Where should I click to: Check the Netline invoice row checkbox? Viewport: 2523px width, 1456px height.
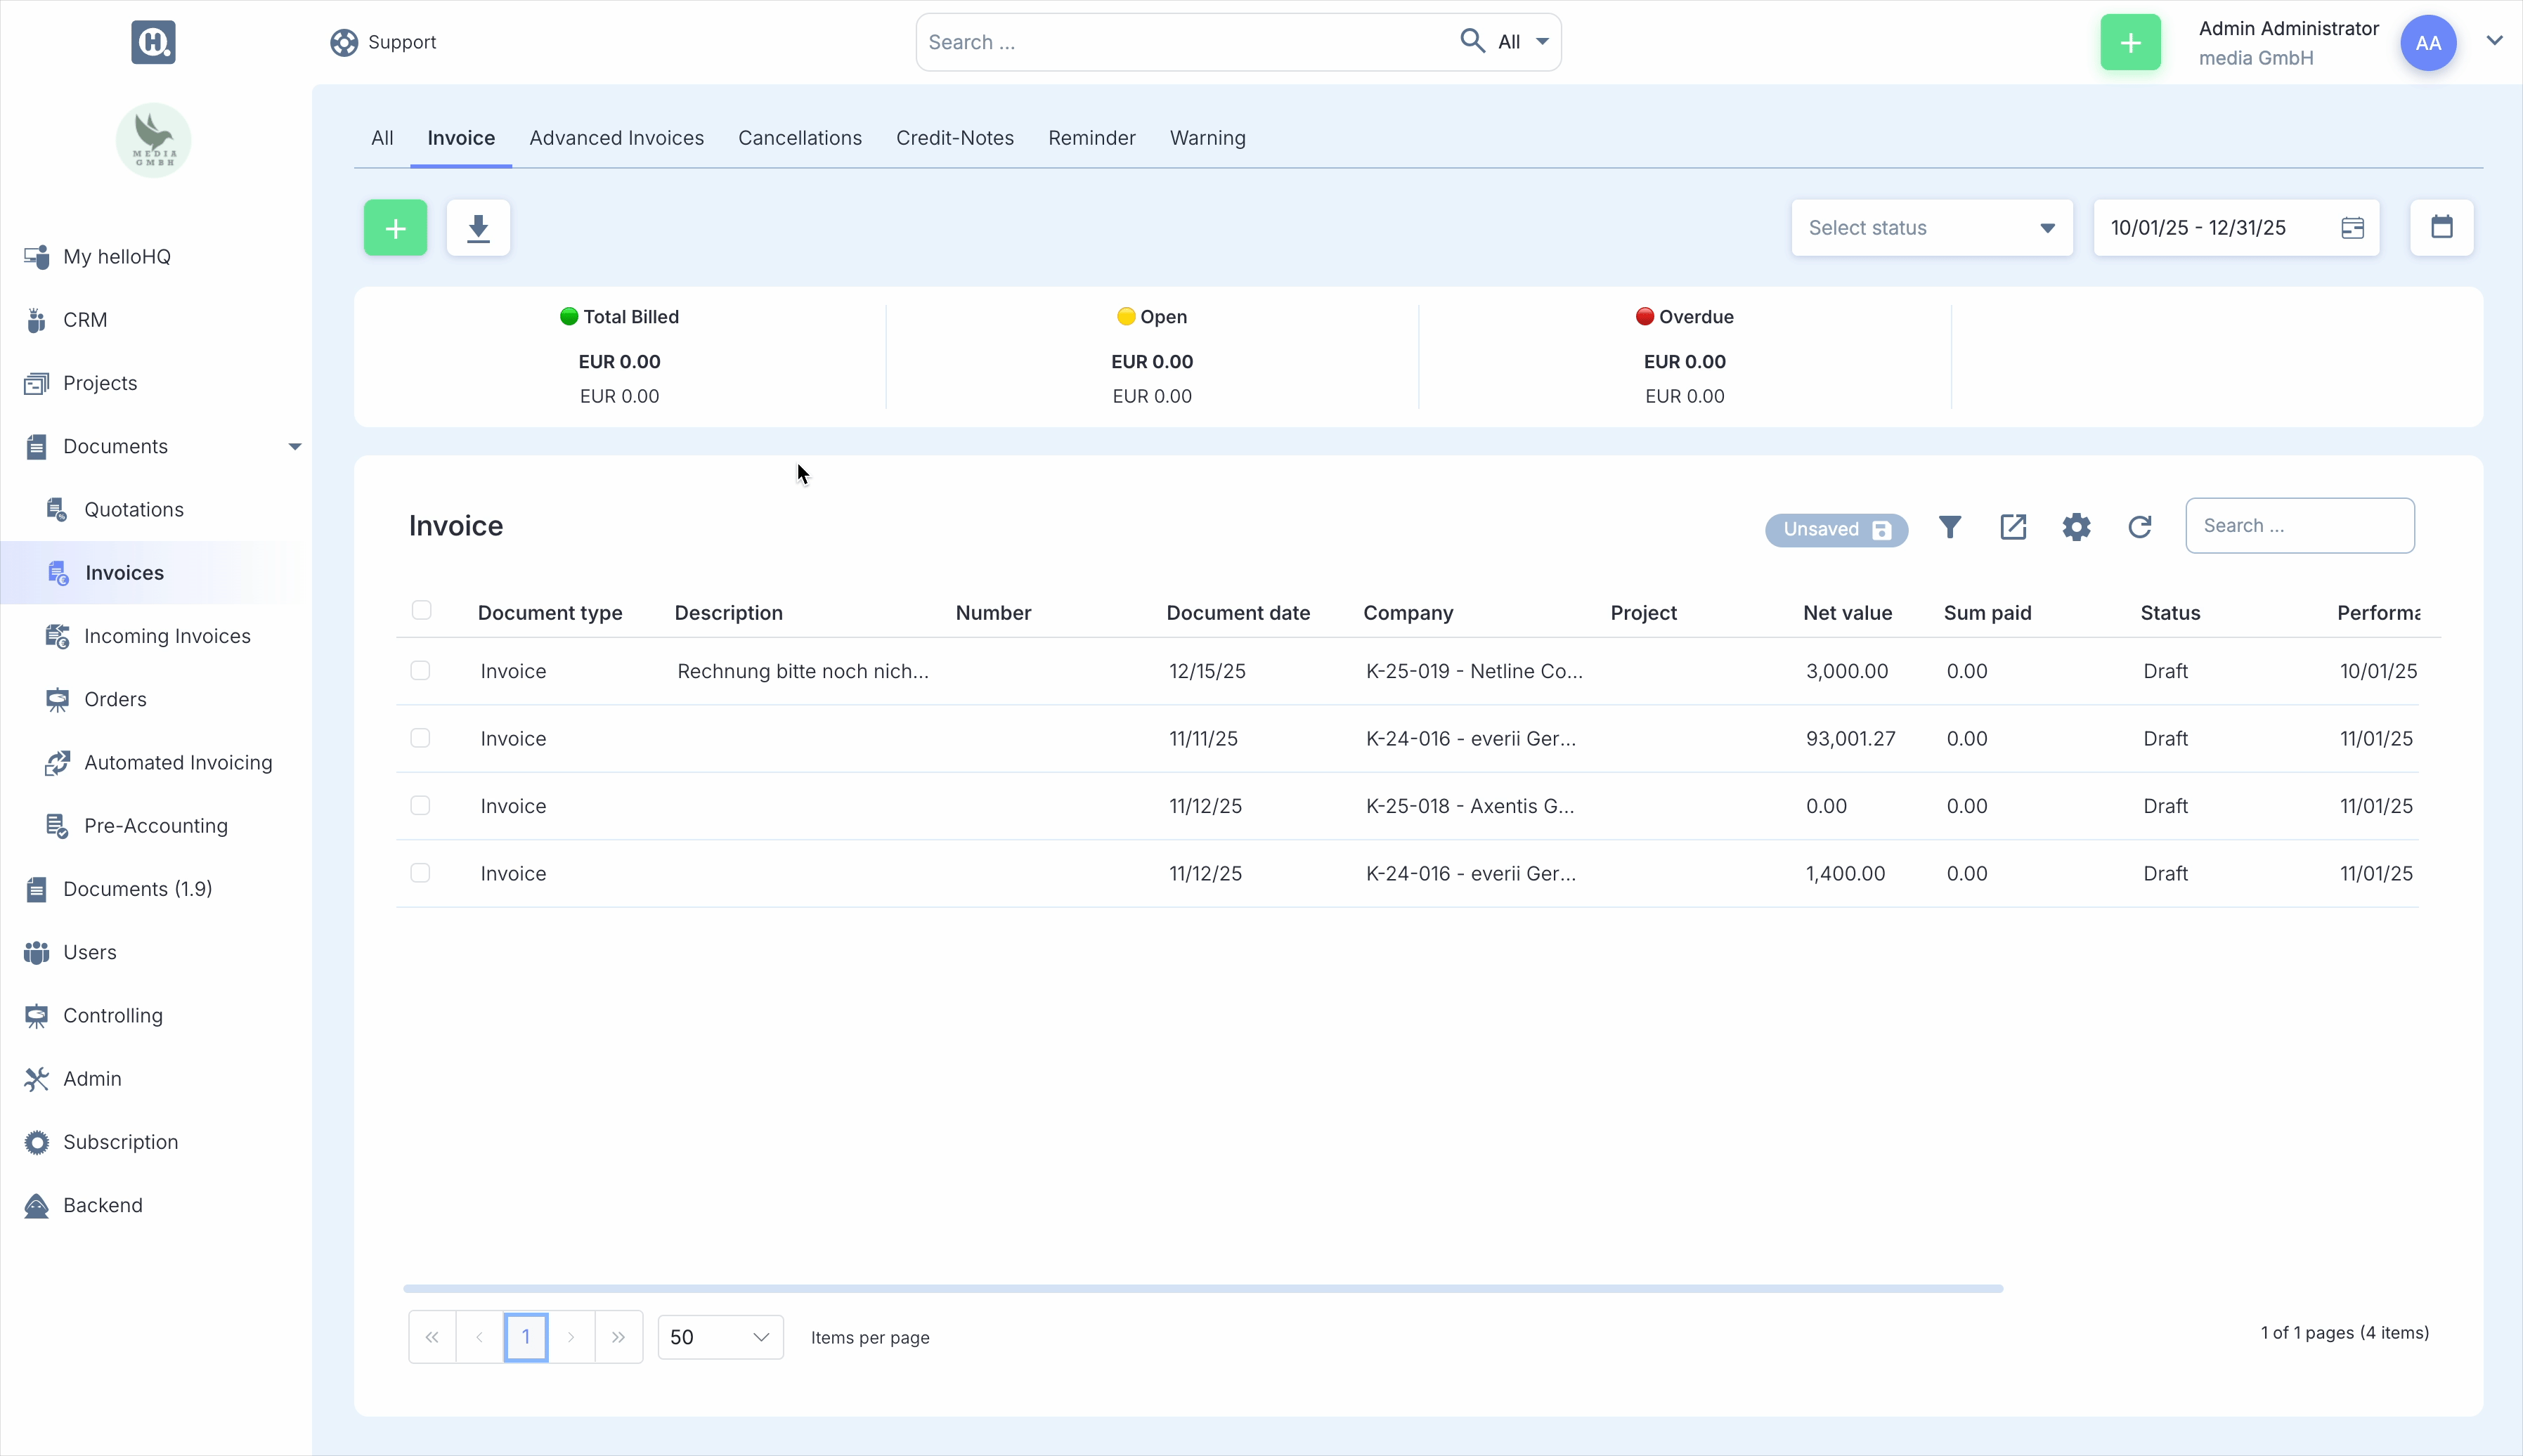coord(420,670)
